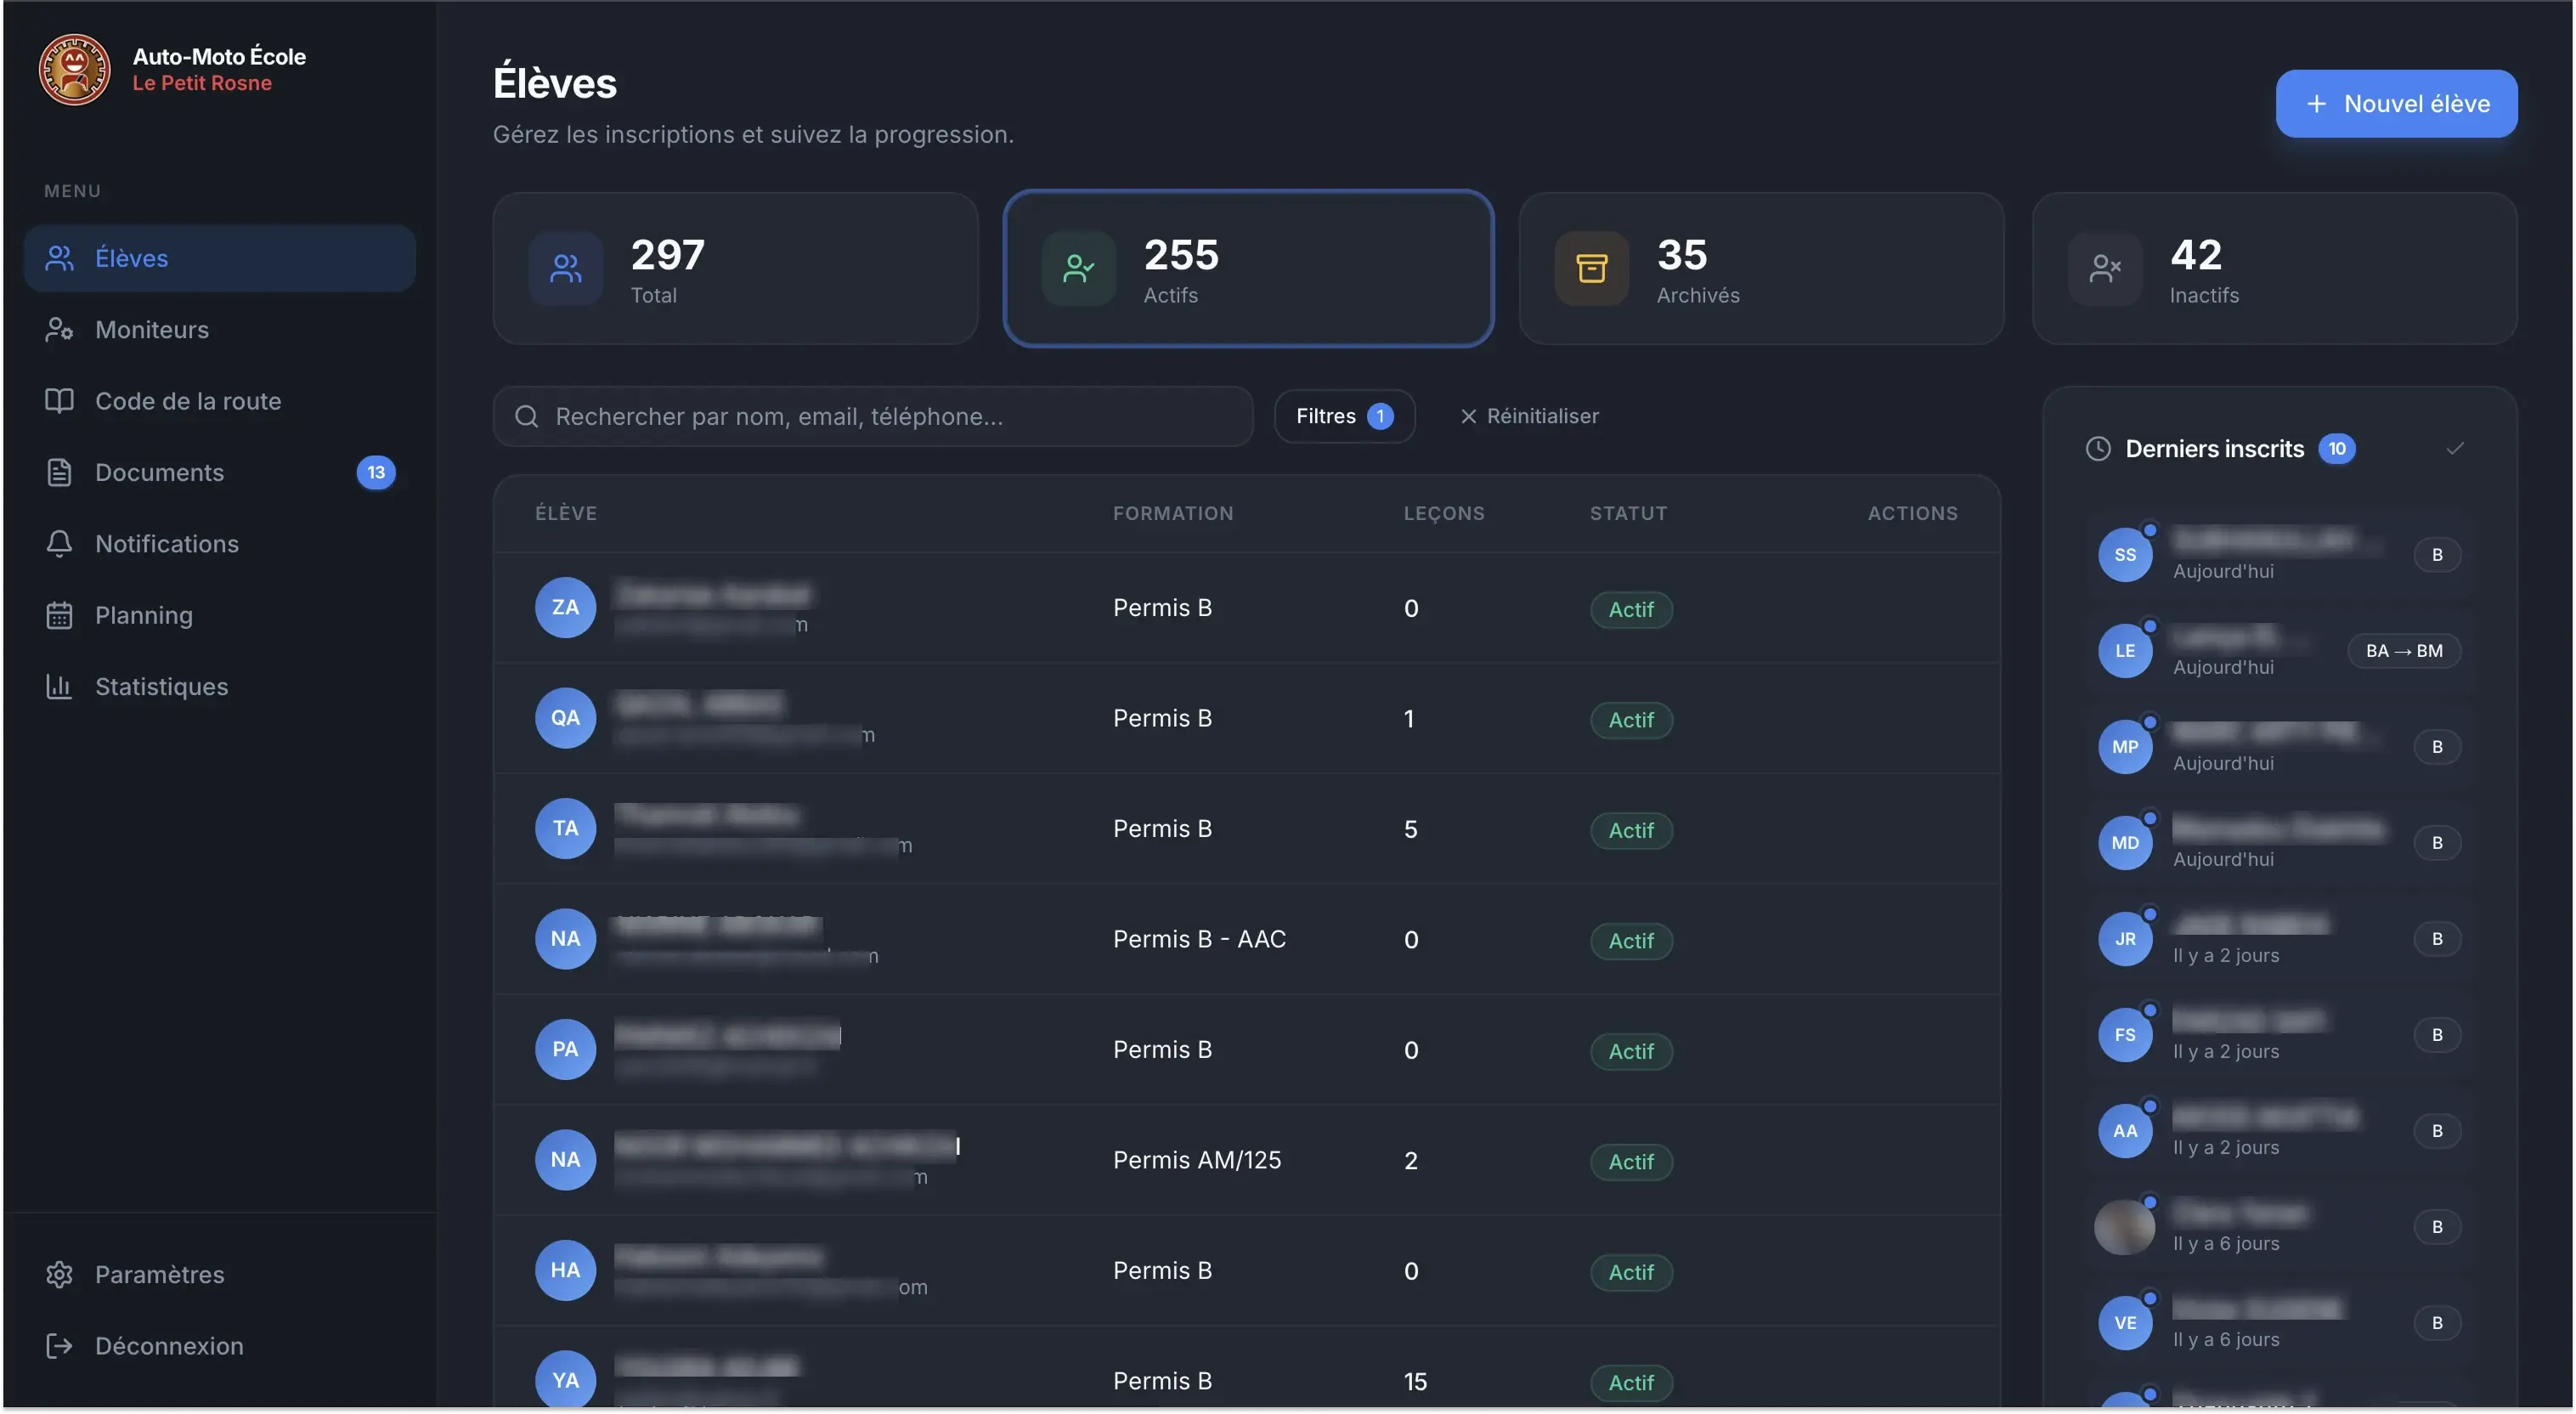This screenshot has height=1414, width=2576.
Task: Open the MD recent signup entry
Action: (x=2279, y=843)
